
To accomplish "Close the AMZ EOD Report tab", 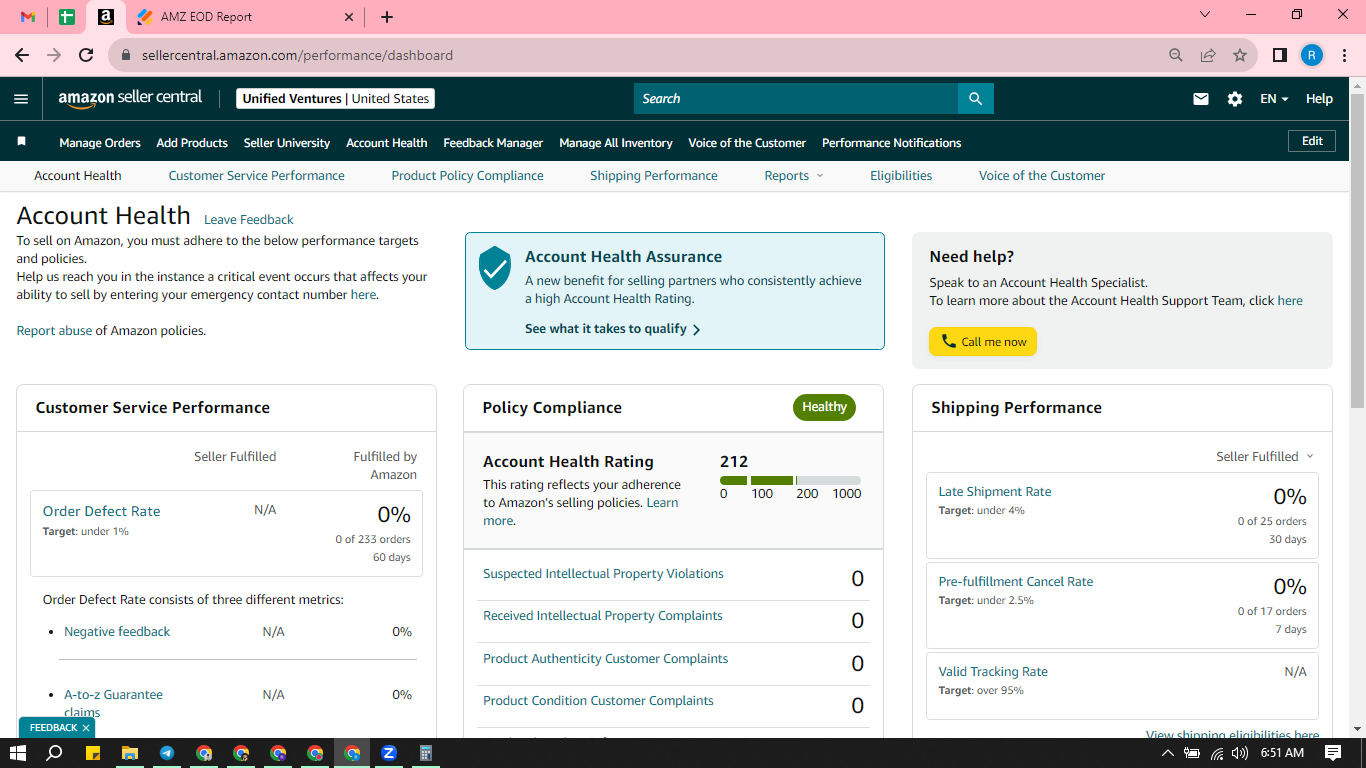I will [349, 17].
